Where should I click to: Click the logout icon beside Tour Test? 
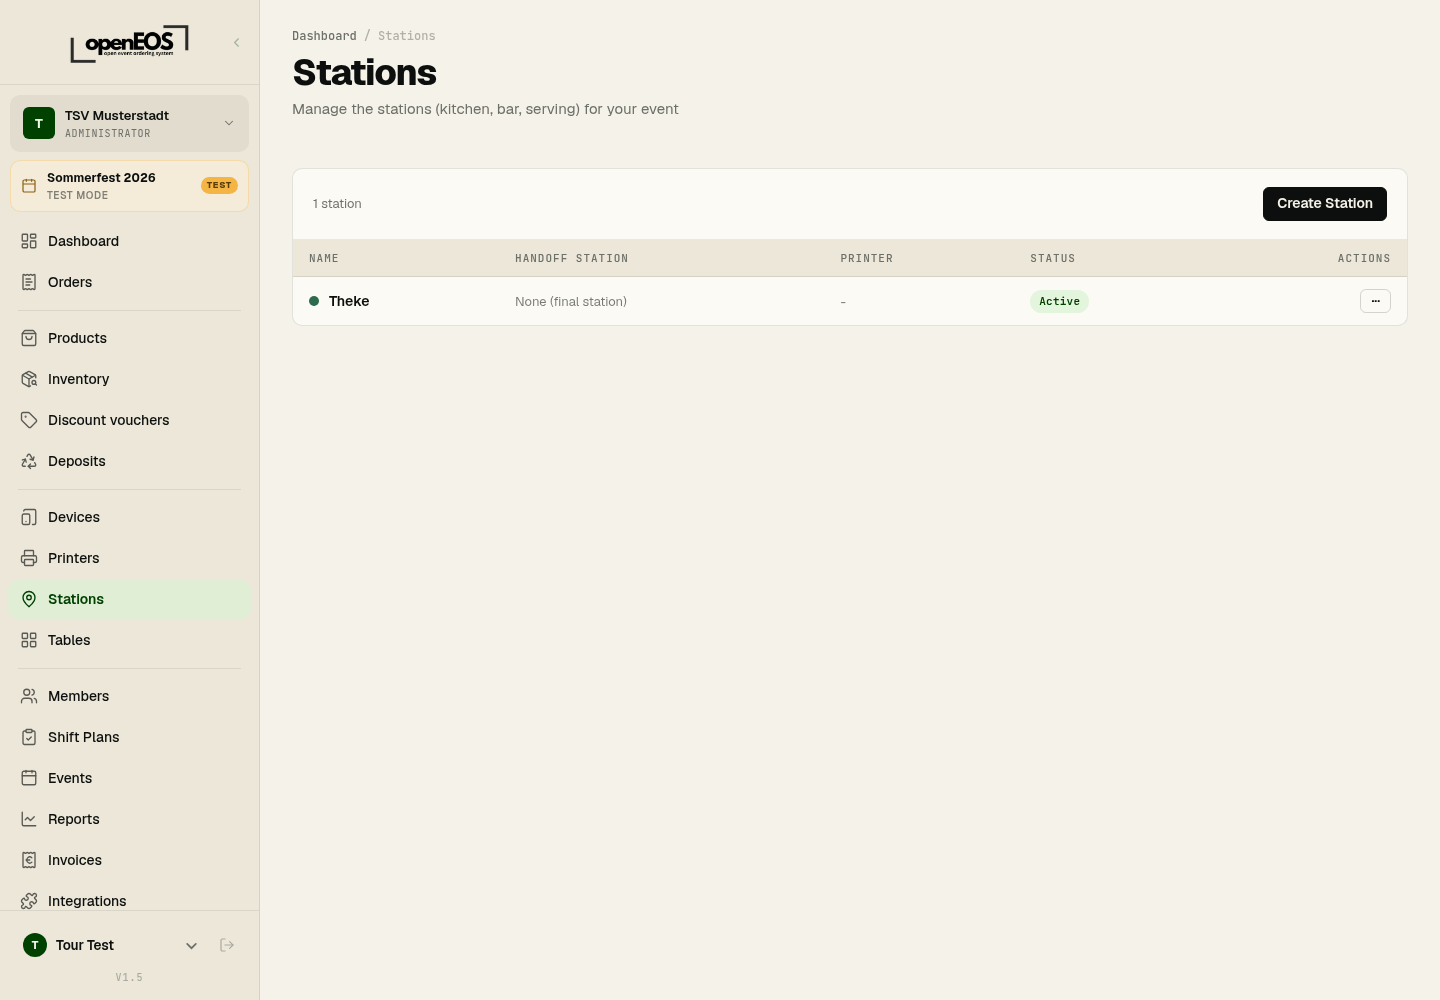click(x=227, y=945)
